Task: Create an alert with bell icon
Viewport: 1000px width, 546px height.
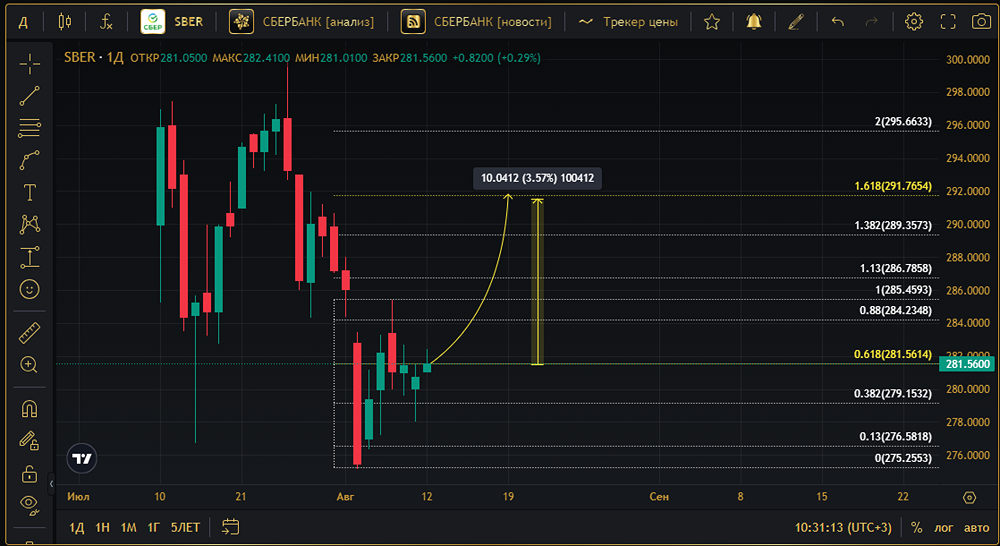Action: coord(754,22)
